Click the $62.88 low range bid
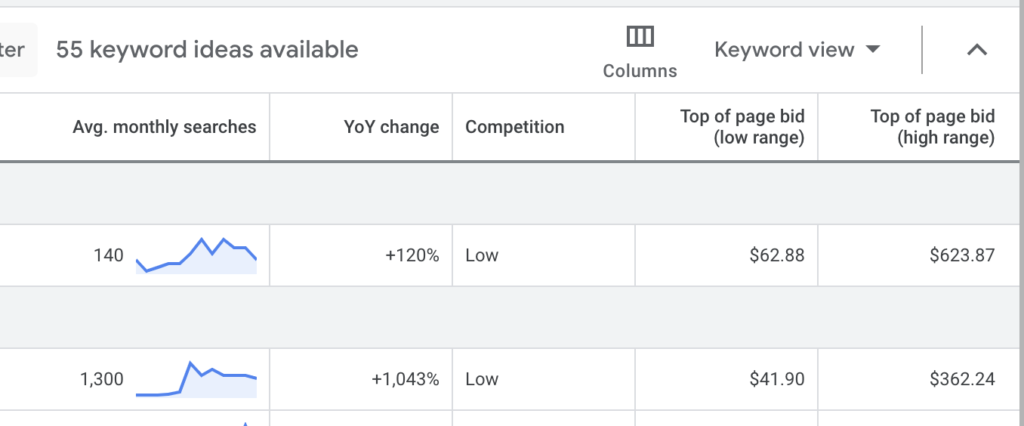1024x426 pixels. click(776, 255)
